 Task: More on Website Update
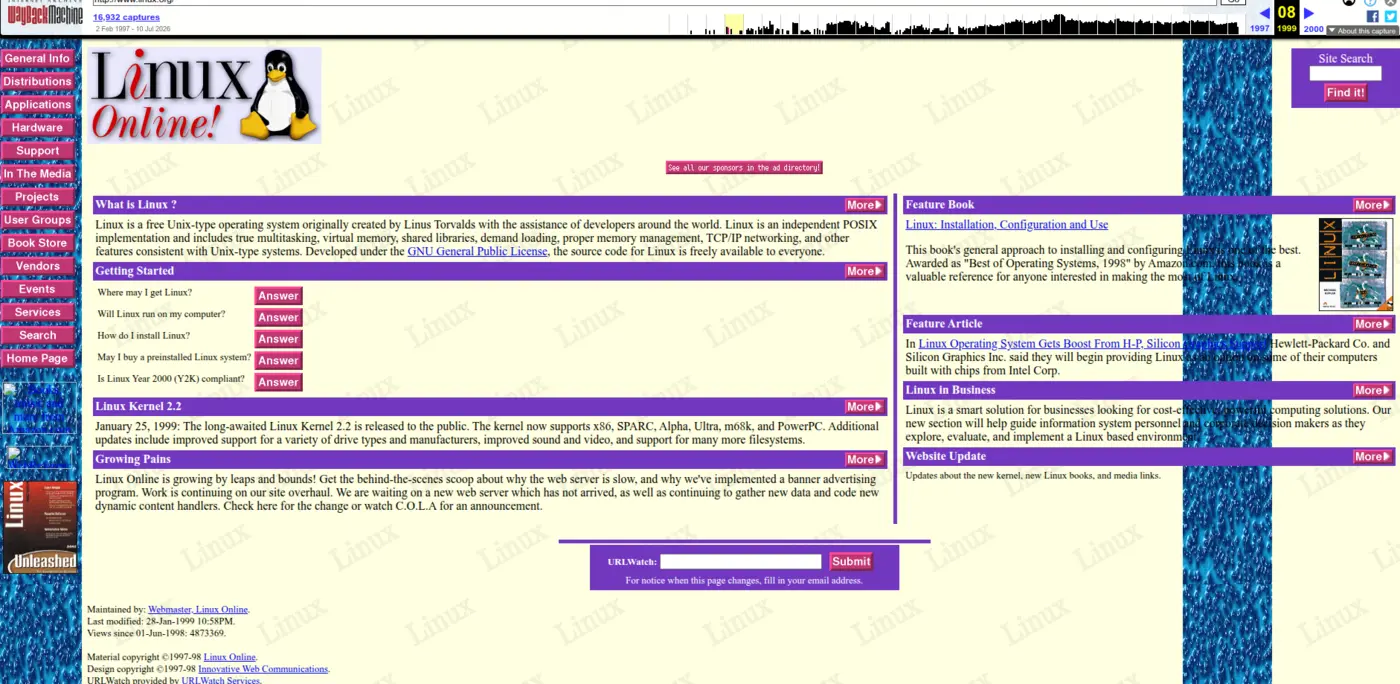1372,457
